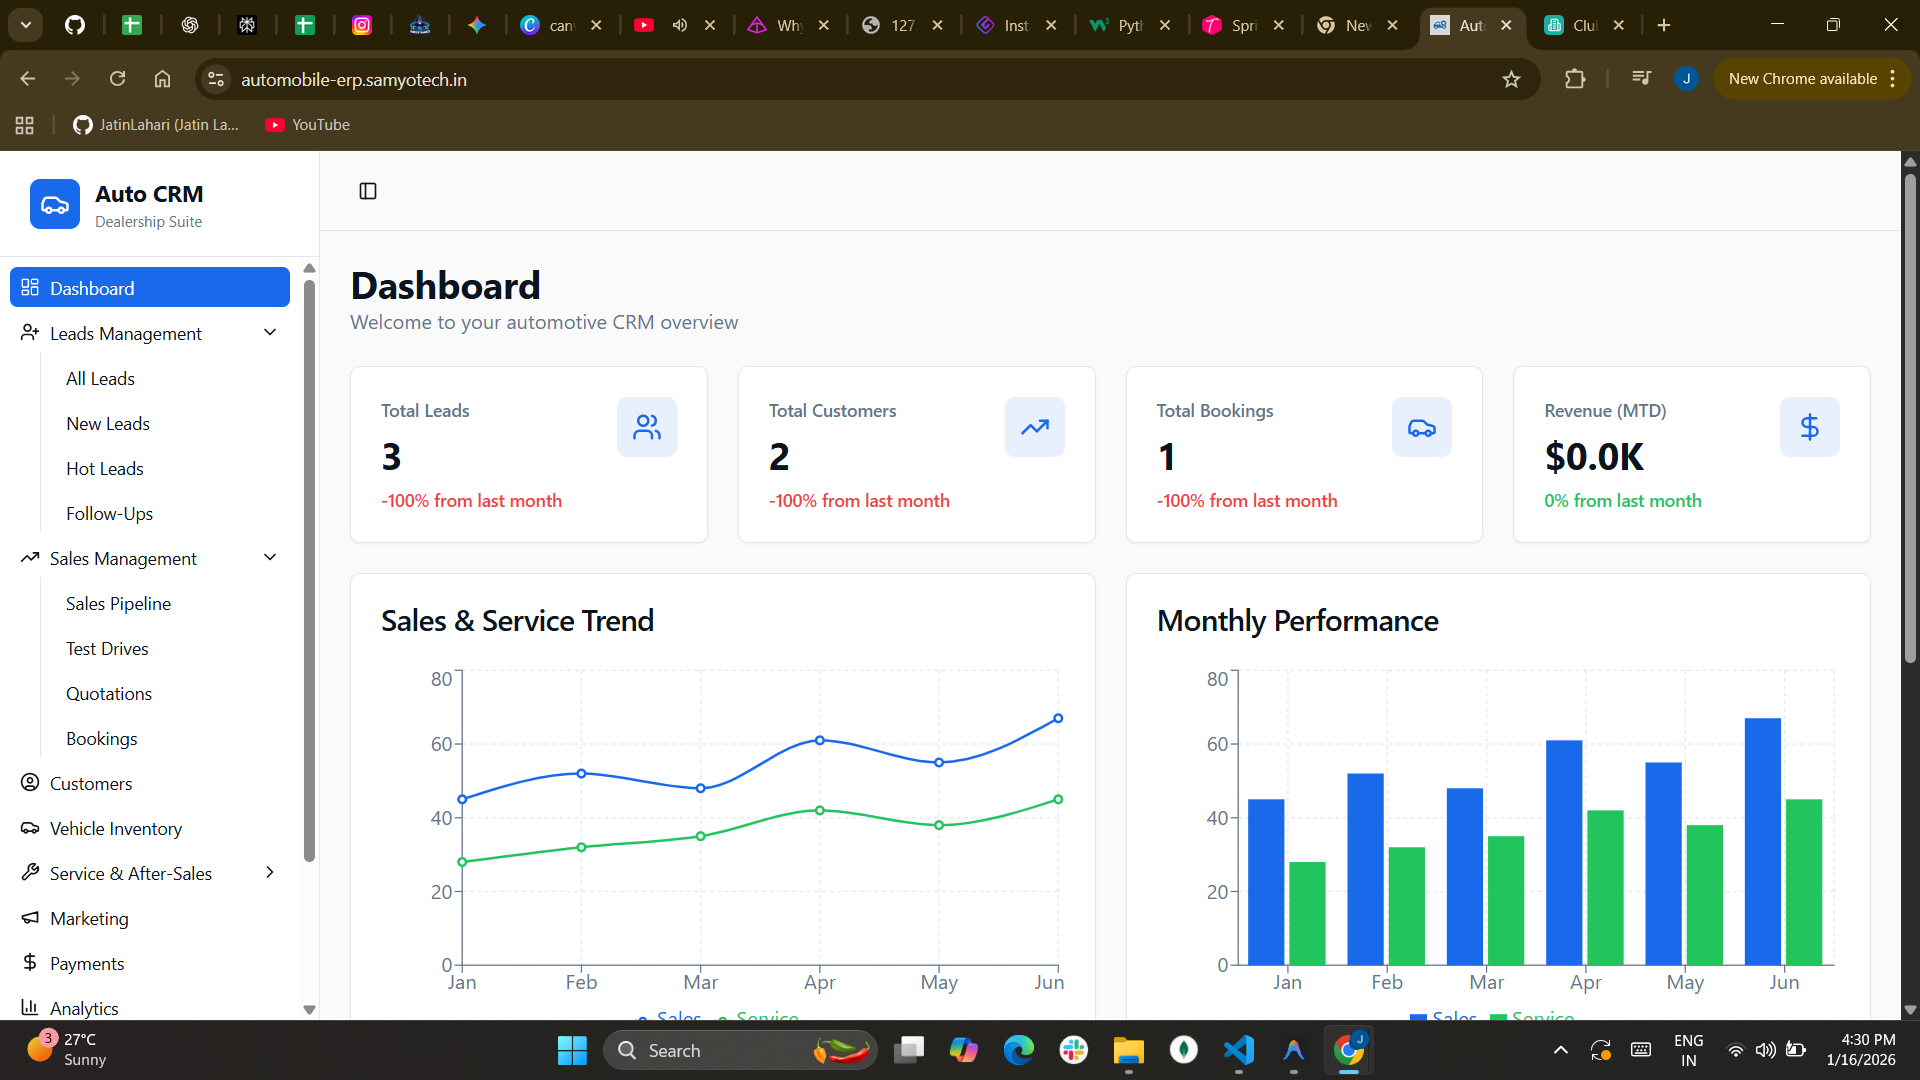Bookmark this page with star icon
The width and height of the screenshot is (1920, 1080).
pyautogui.click(x=1511, y=79)
